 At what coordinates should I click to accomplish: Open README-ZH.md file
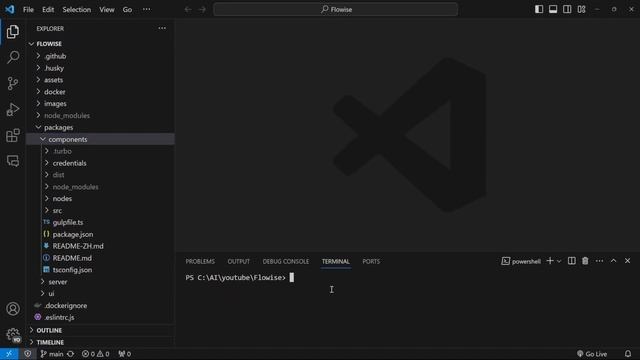tap(101, 246)
